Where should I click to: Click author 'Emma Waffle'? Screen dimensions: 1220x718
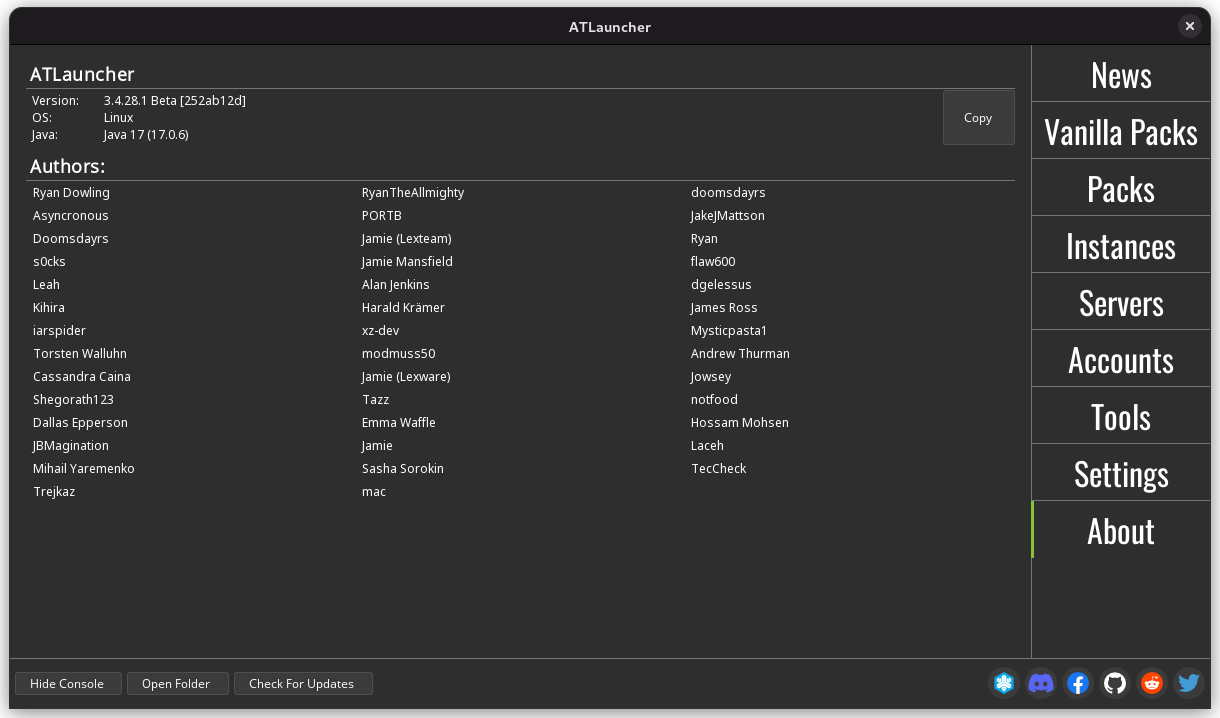click(x=399, y=423)
